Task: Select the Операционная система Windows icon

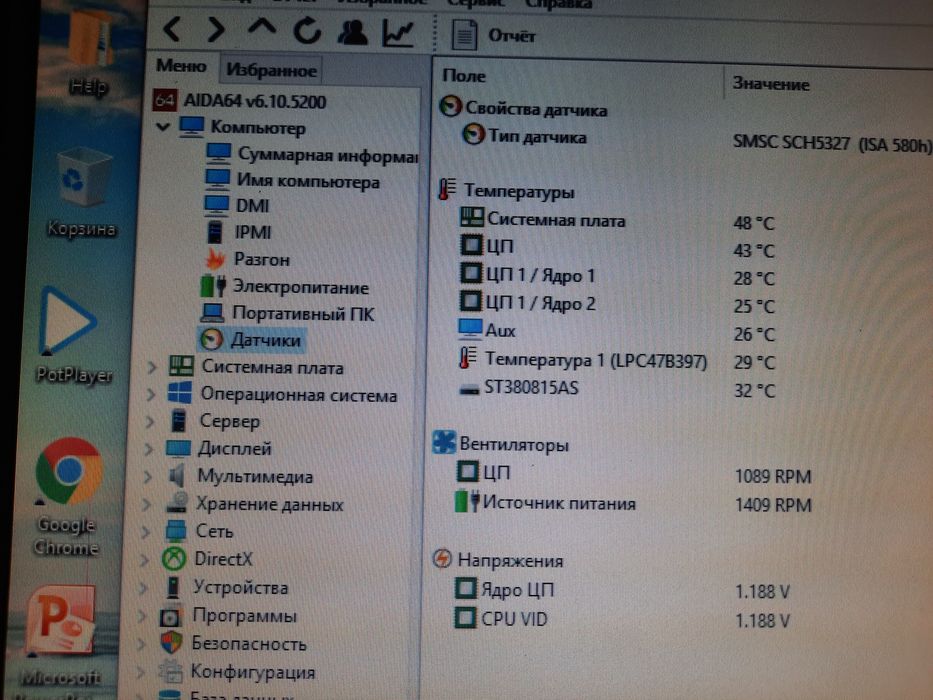Action: 180,393
